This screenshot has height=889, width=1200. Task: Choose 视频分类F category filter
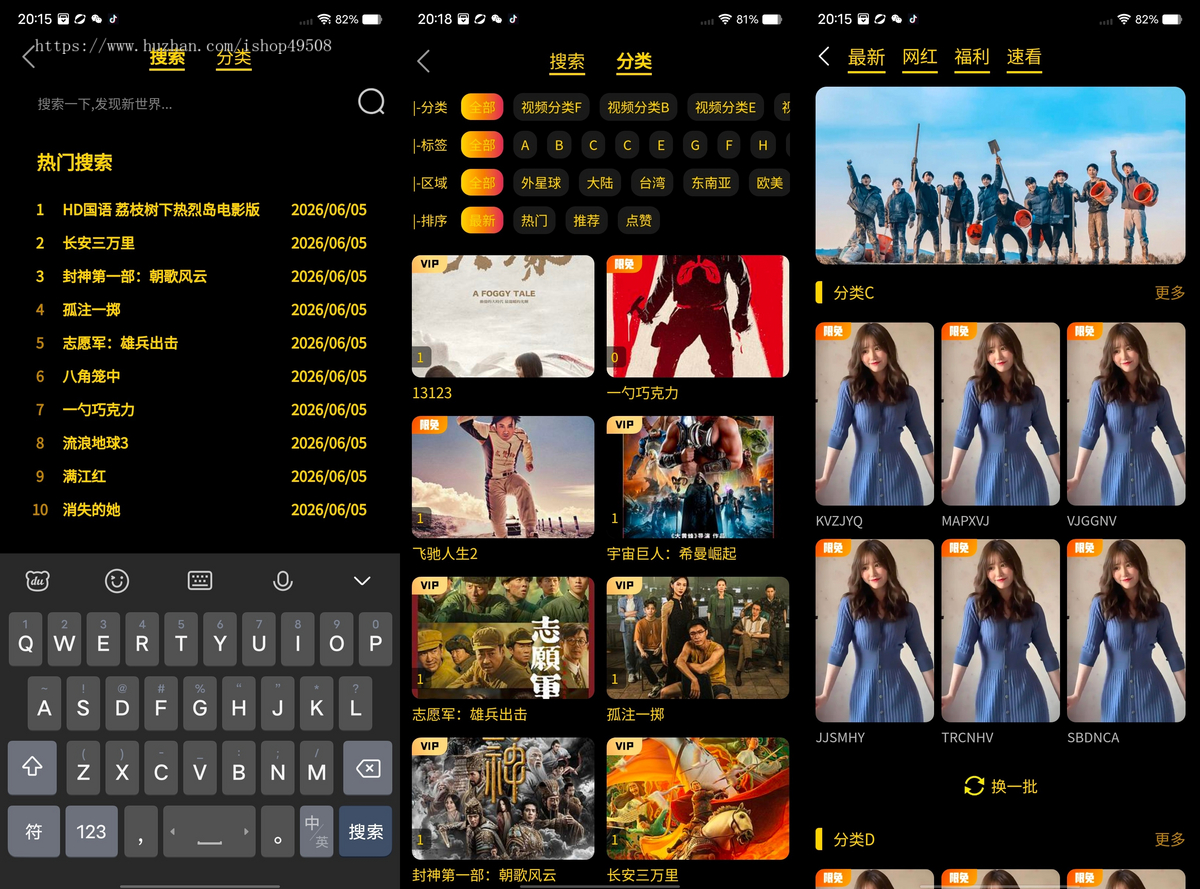tap(551, 107)
